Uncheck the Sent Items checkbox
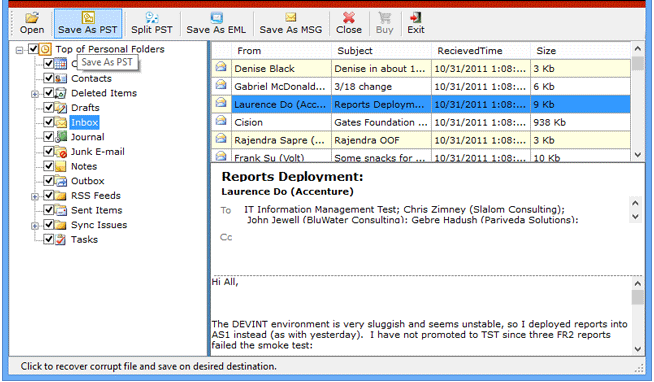 (48, 210)
